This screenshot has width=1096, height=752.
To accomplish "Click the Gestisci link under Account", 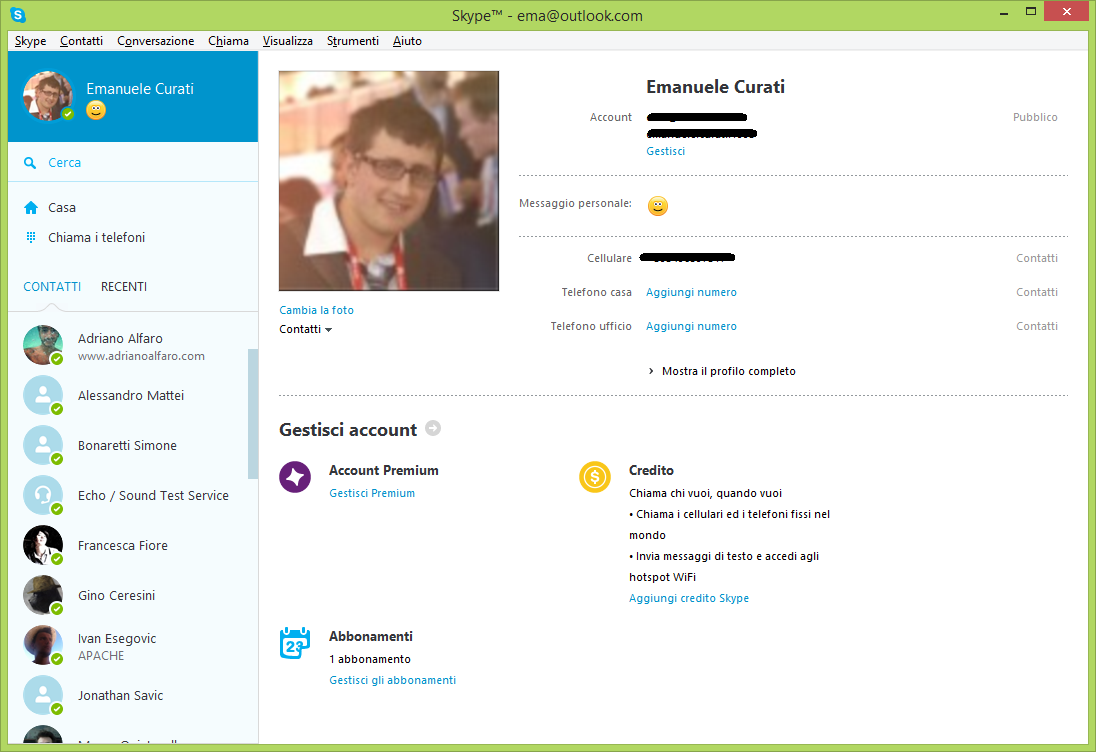I will (665, 151).
